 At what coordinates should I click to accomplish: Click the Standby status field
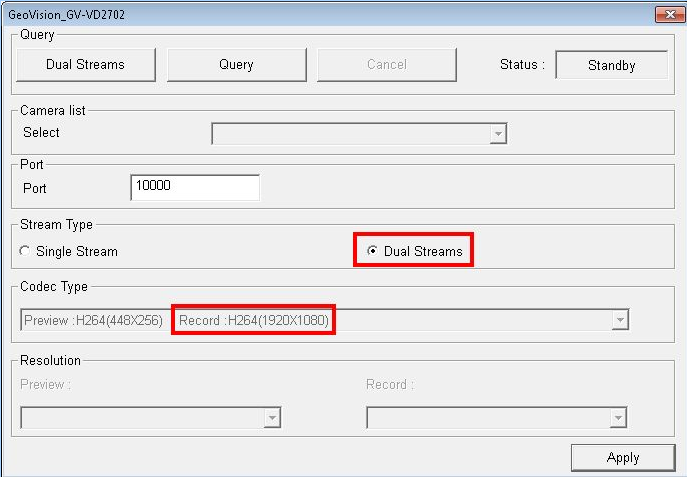pos(612,65)
